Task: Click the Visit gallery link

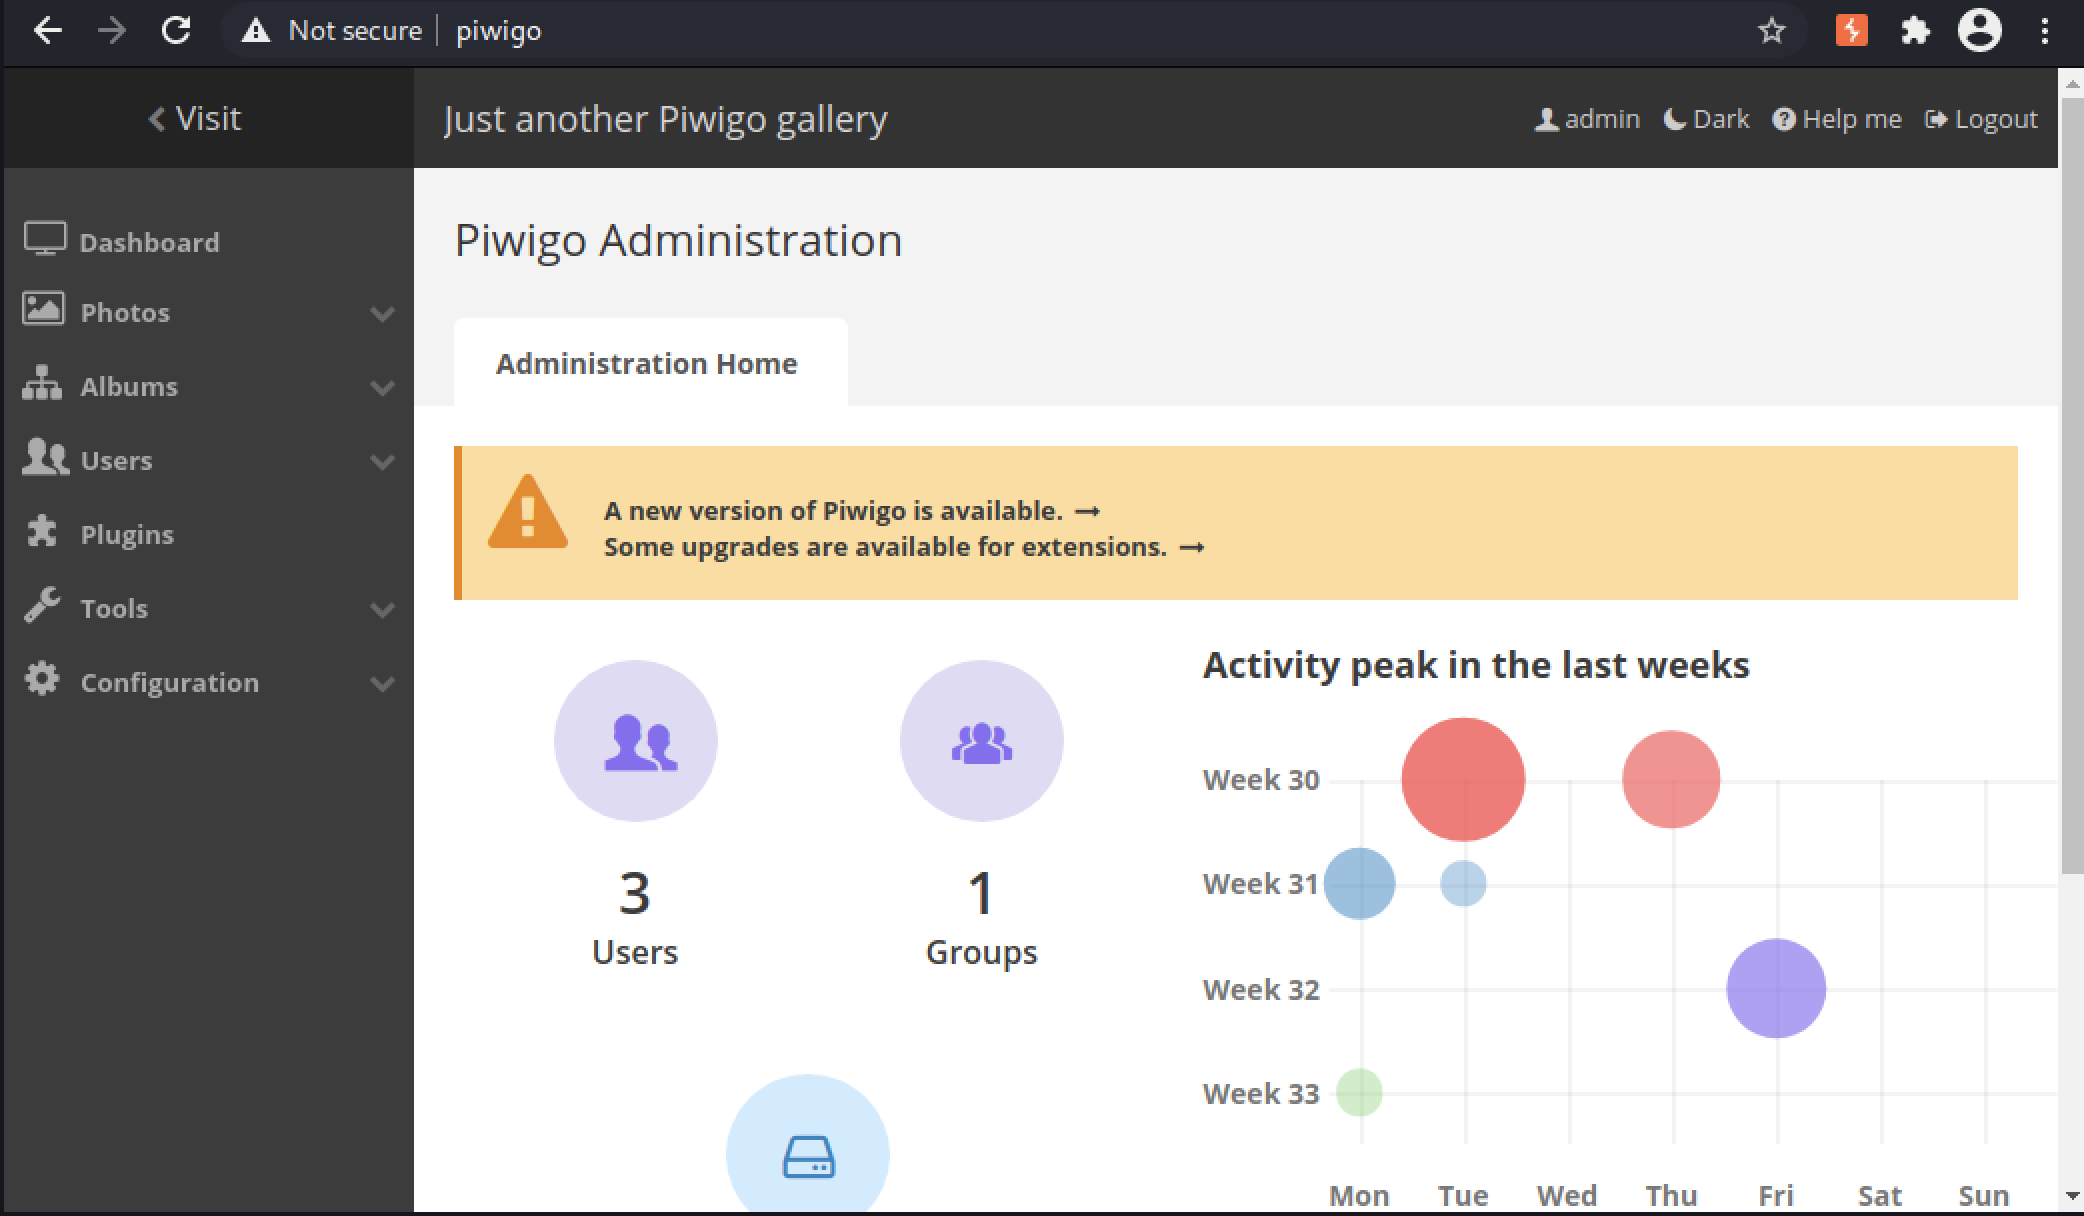Action: [x=195, y=118]
